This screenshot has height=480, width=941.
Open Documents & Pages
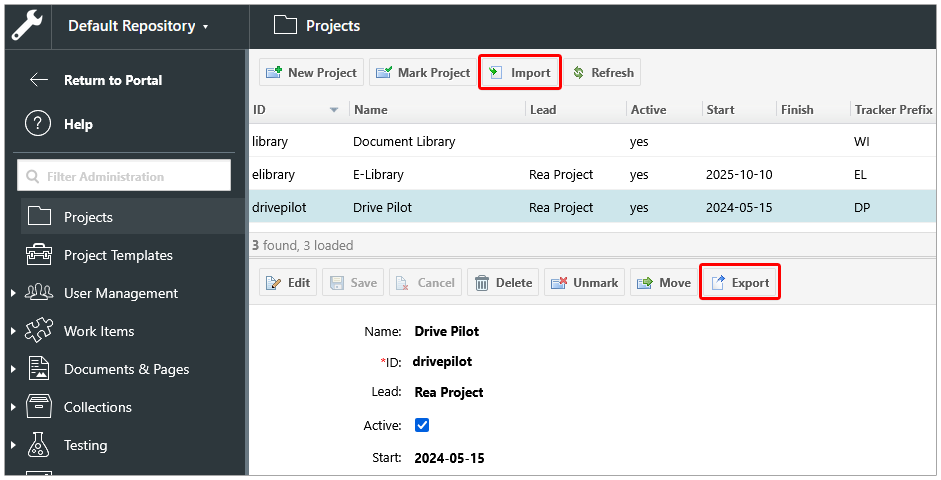pyautogui.click(x=127, y=370)
